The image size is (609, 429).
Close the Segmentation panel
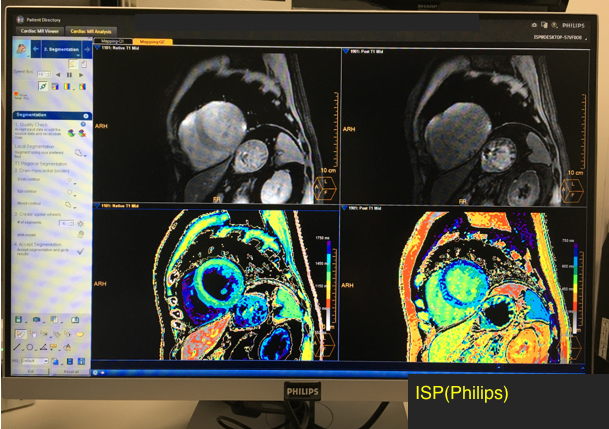87,116
